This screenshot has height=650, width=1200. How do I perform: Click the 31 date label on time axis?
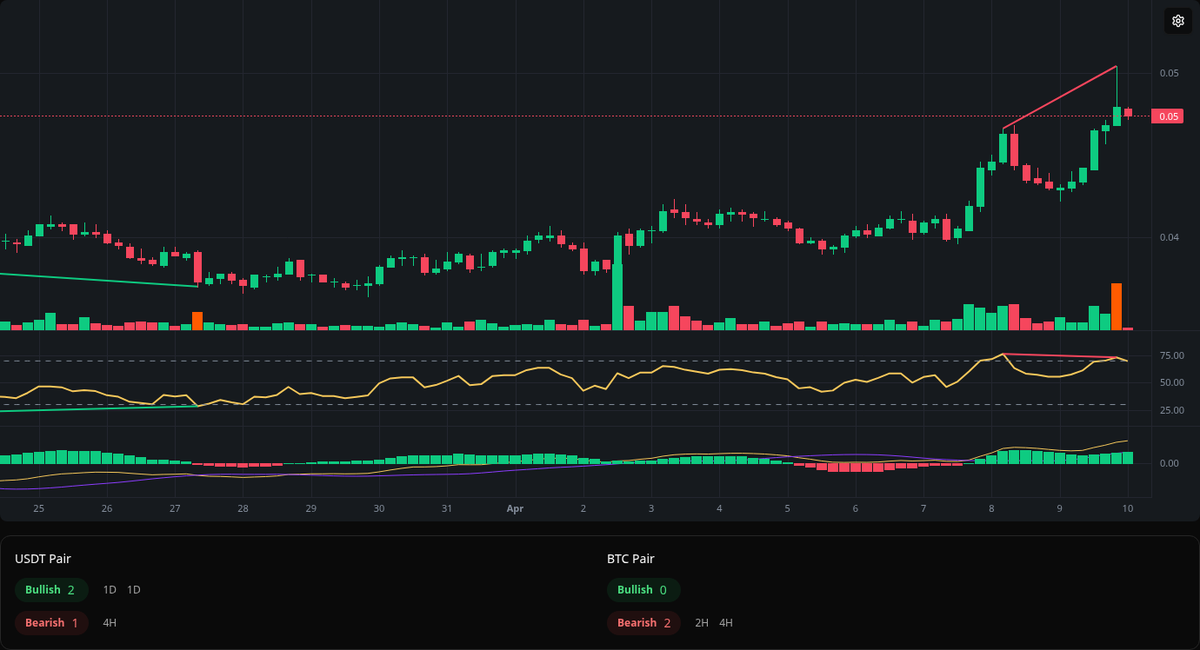point(447,509)
